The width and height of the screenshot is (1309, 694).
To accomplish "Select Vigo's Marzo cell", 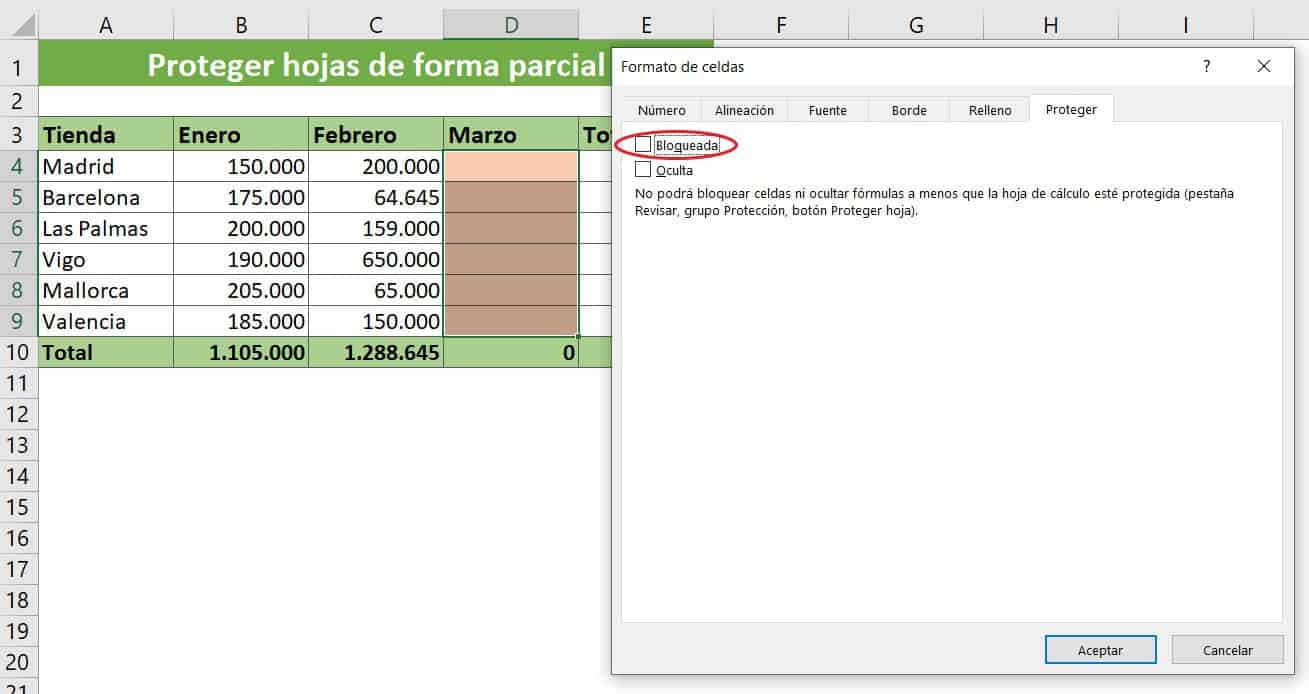I will pyautogui.click(x=511, y=259).
